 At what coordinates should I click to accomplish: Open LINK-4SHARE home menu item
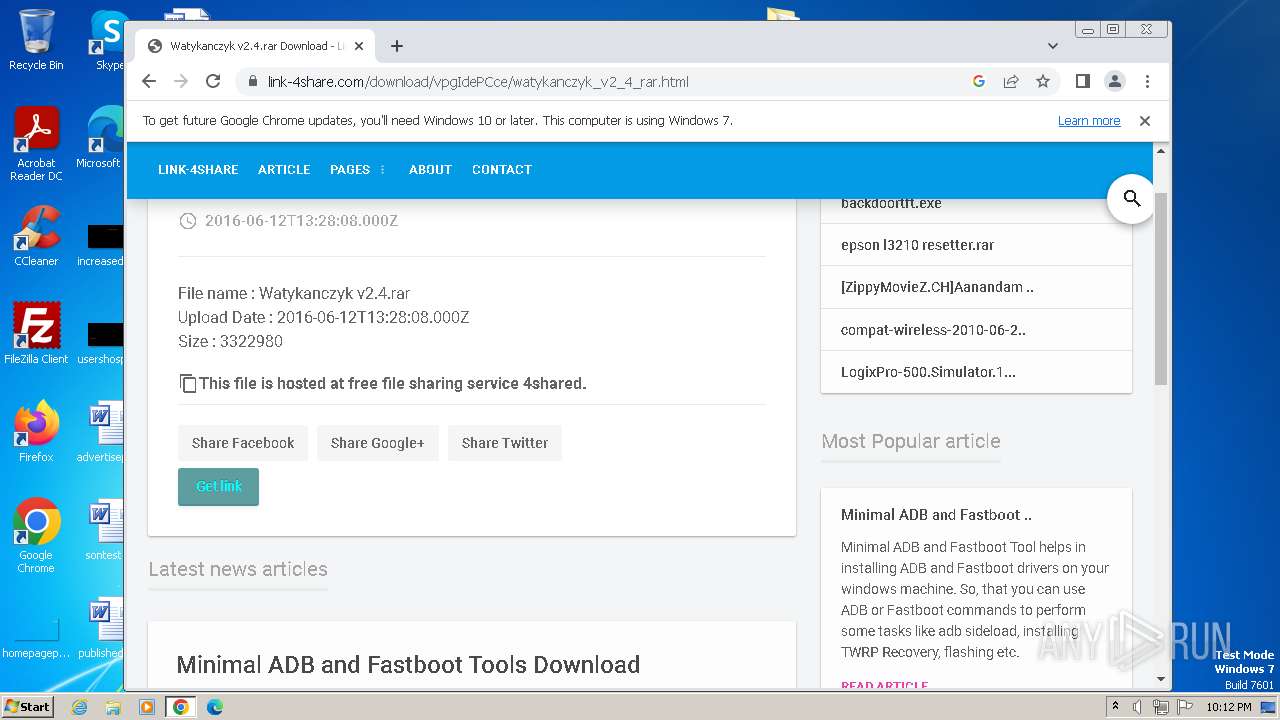198,170
